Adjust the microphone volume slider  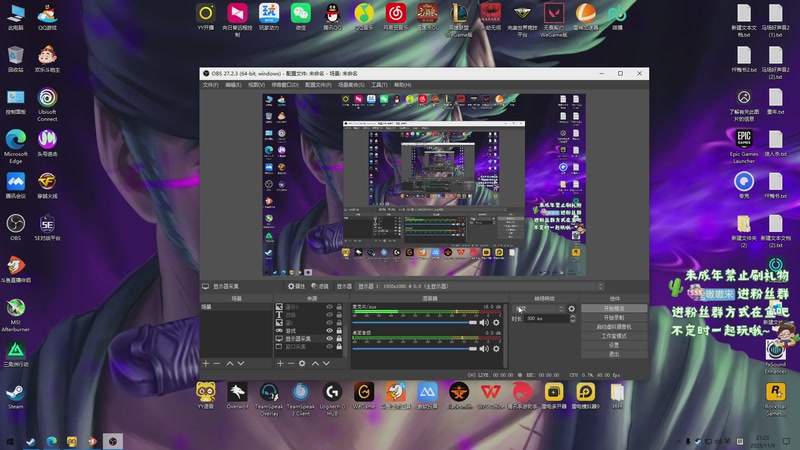click(x=414, y=322)
